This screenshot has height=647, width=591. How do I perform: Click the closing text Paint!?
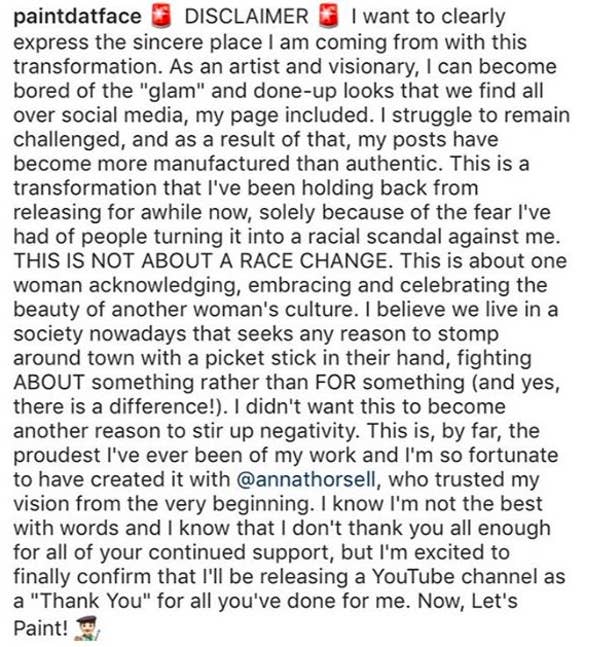(40, 628)
